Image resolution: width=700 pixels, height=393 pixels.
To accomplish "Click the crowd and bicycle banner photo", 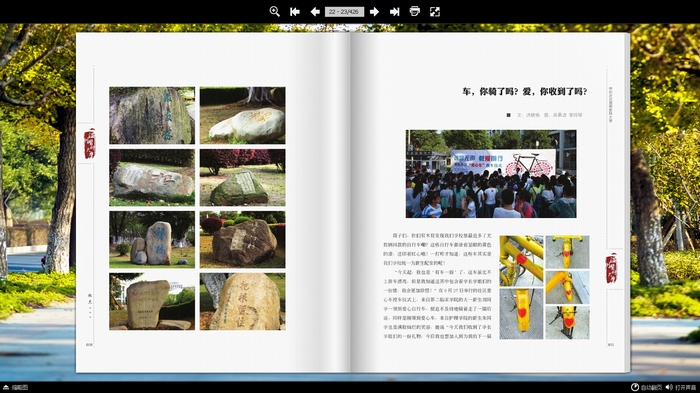I will (x=491, y=174).
